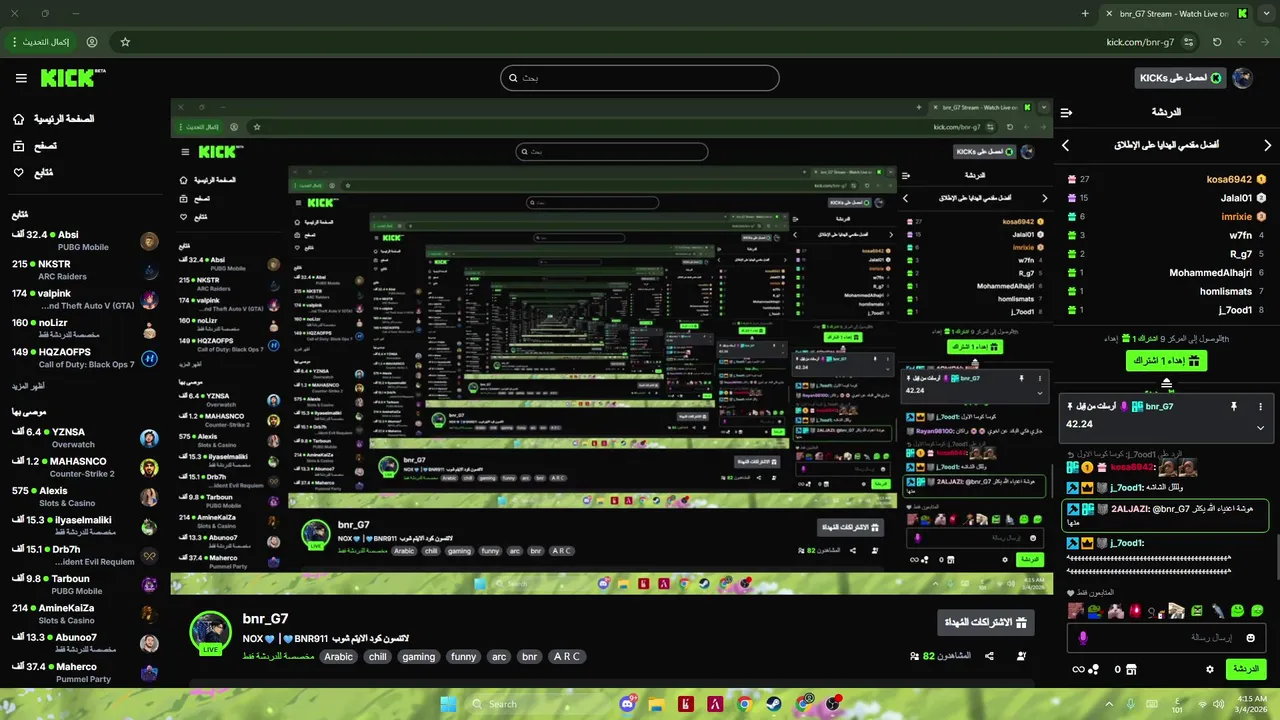Open MAHASNCO channel in sidebar

(x=85, y=467)
